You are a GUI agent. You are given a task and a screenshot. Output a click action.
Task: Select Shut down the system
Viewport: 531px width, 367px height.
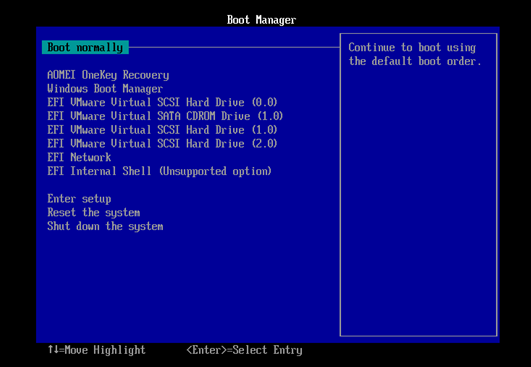tap(105, 226)
